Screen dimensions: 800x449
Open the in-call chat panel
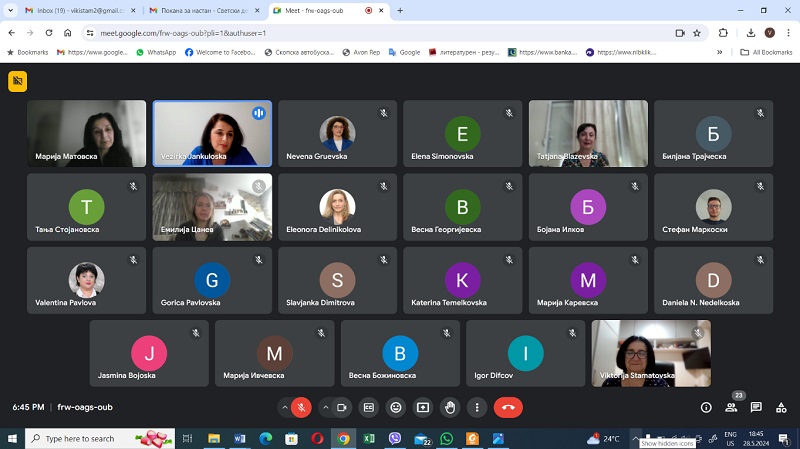(x=756, y=407)
